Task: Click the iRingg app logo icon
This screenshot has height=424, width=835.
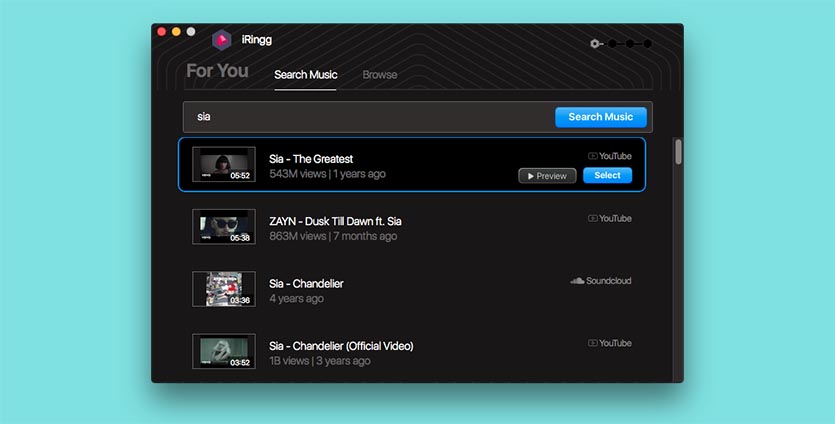Action: [222, 40]
